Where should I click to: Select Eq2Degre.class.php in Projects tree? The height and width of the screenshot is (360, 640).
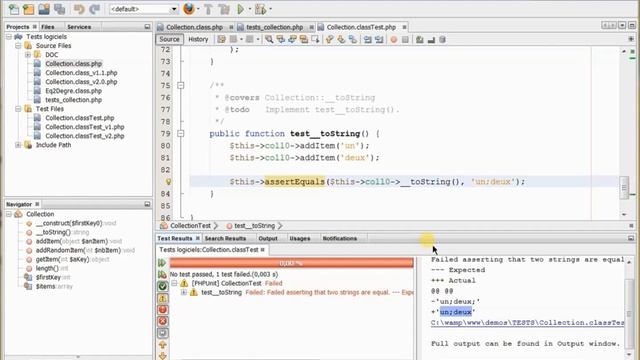tap(73, 91)
